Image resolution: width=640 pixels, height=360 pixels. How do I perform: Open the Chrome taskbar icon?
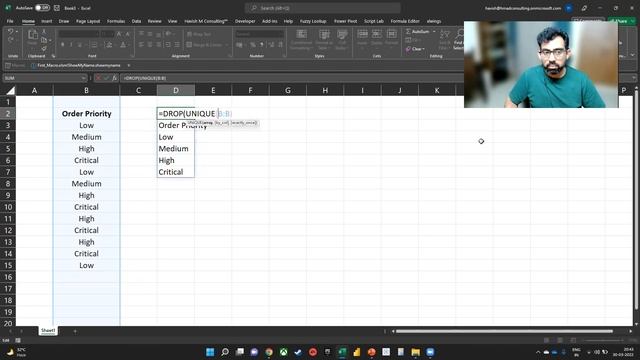point(269,352)
